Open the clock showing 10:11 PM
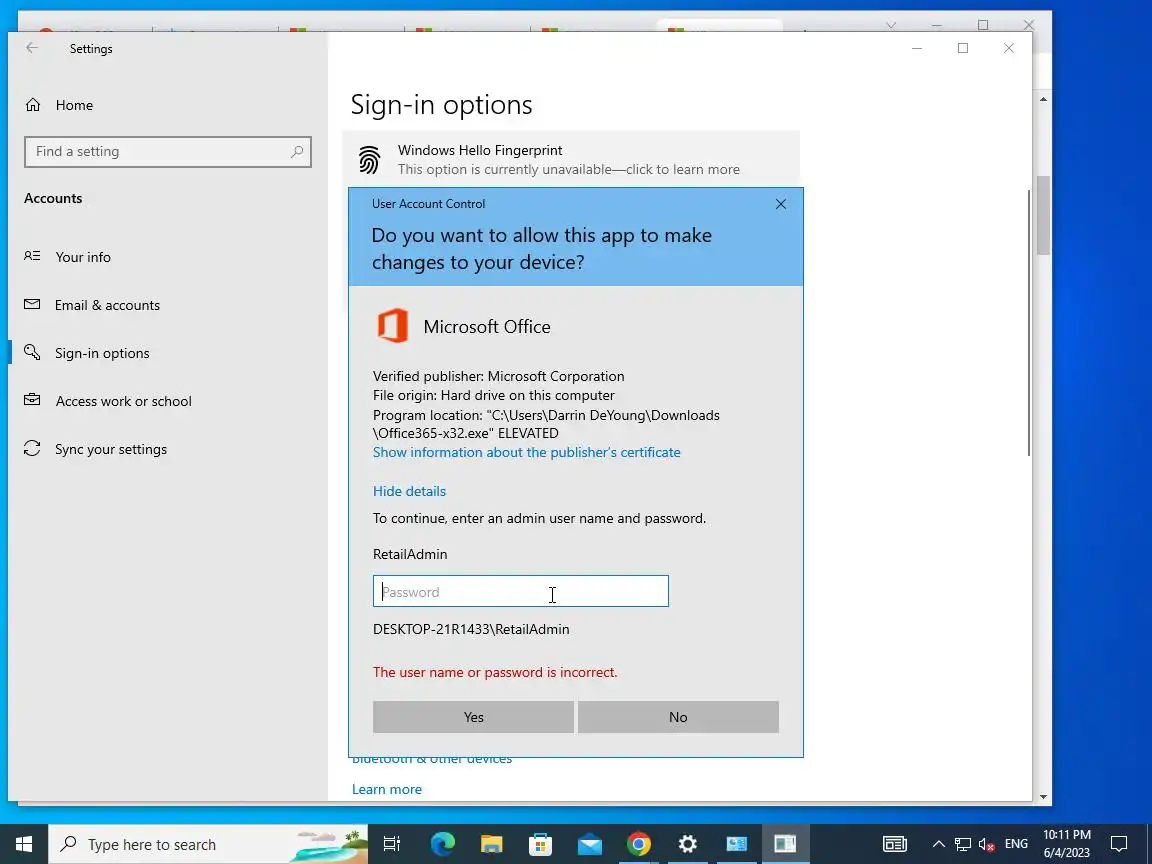The width and height of the screenshot is (1152, 864). point(1067,844)
